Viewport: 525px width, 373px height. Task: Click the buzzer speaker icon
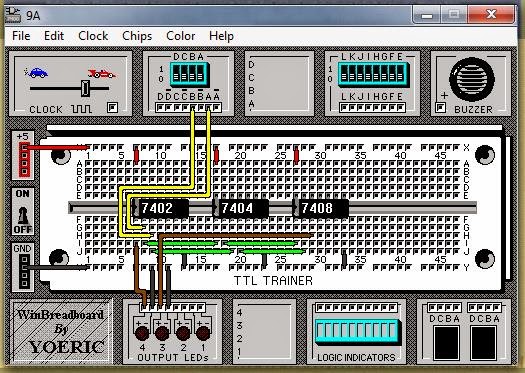(472, 80)
